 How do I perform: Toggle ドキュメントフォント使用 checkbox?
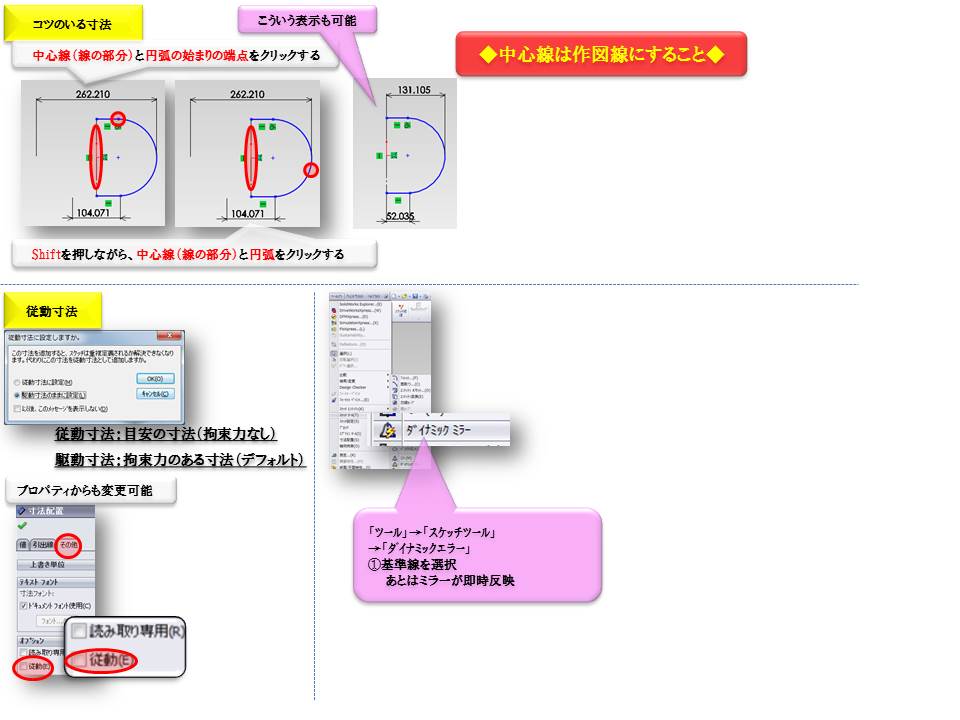(24, 605)
